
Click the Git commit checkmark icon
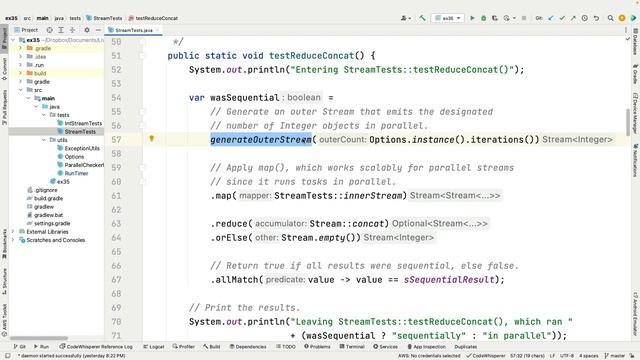coord(562,18)
